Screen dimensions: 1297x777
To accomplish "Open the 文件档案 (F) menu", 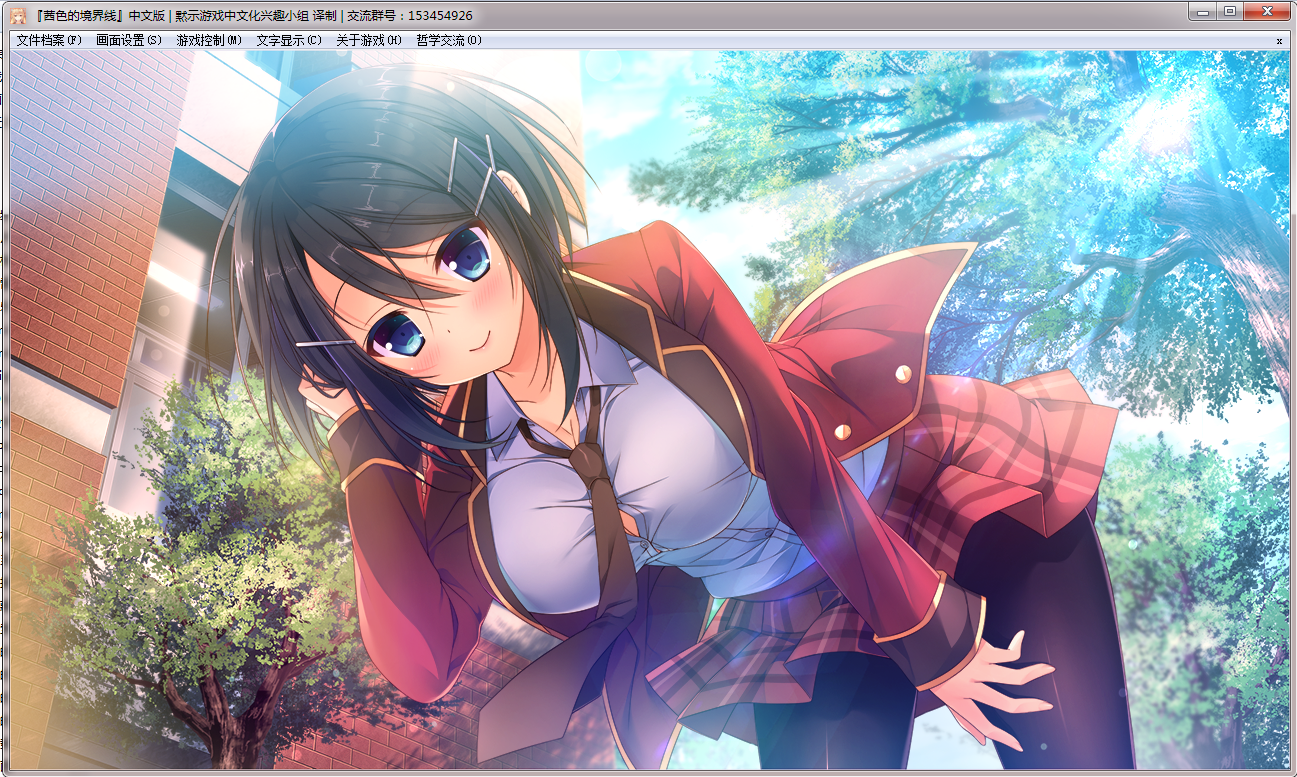I will 49,41.
